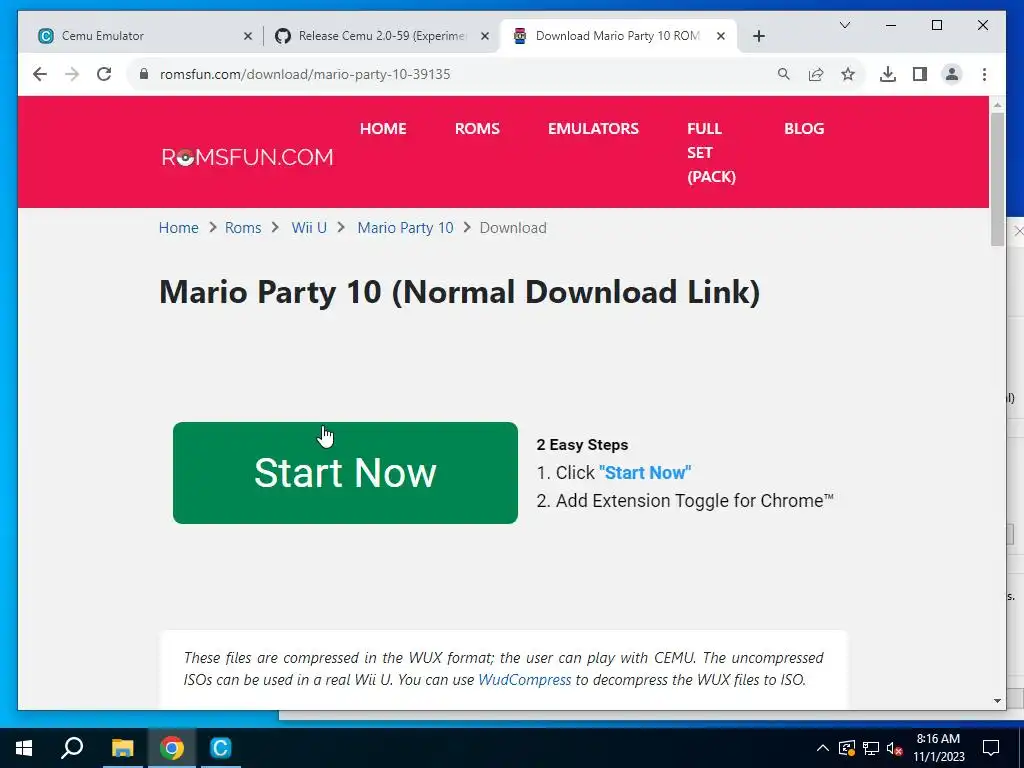
Task: Click the Mario Party 10 breadcrumb link
Action: tap(405, 228)
